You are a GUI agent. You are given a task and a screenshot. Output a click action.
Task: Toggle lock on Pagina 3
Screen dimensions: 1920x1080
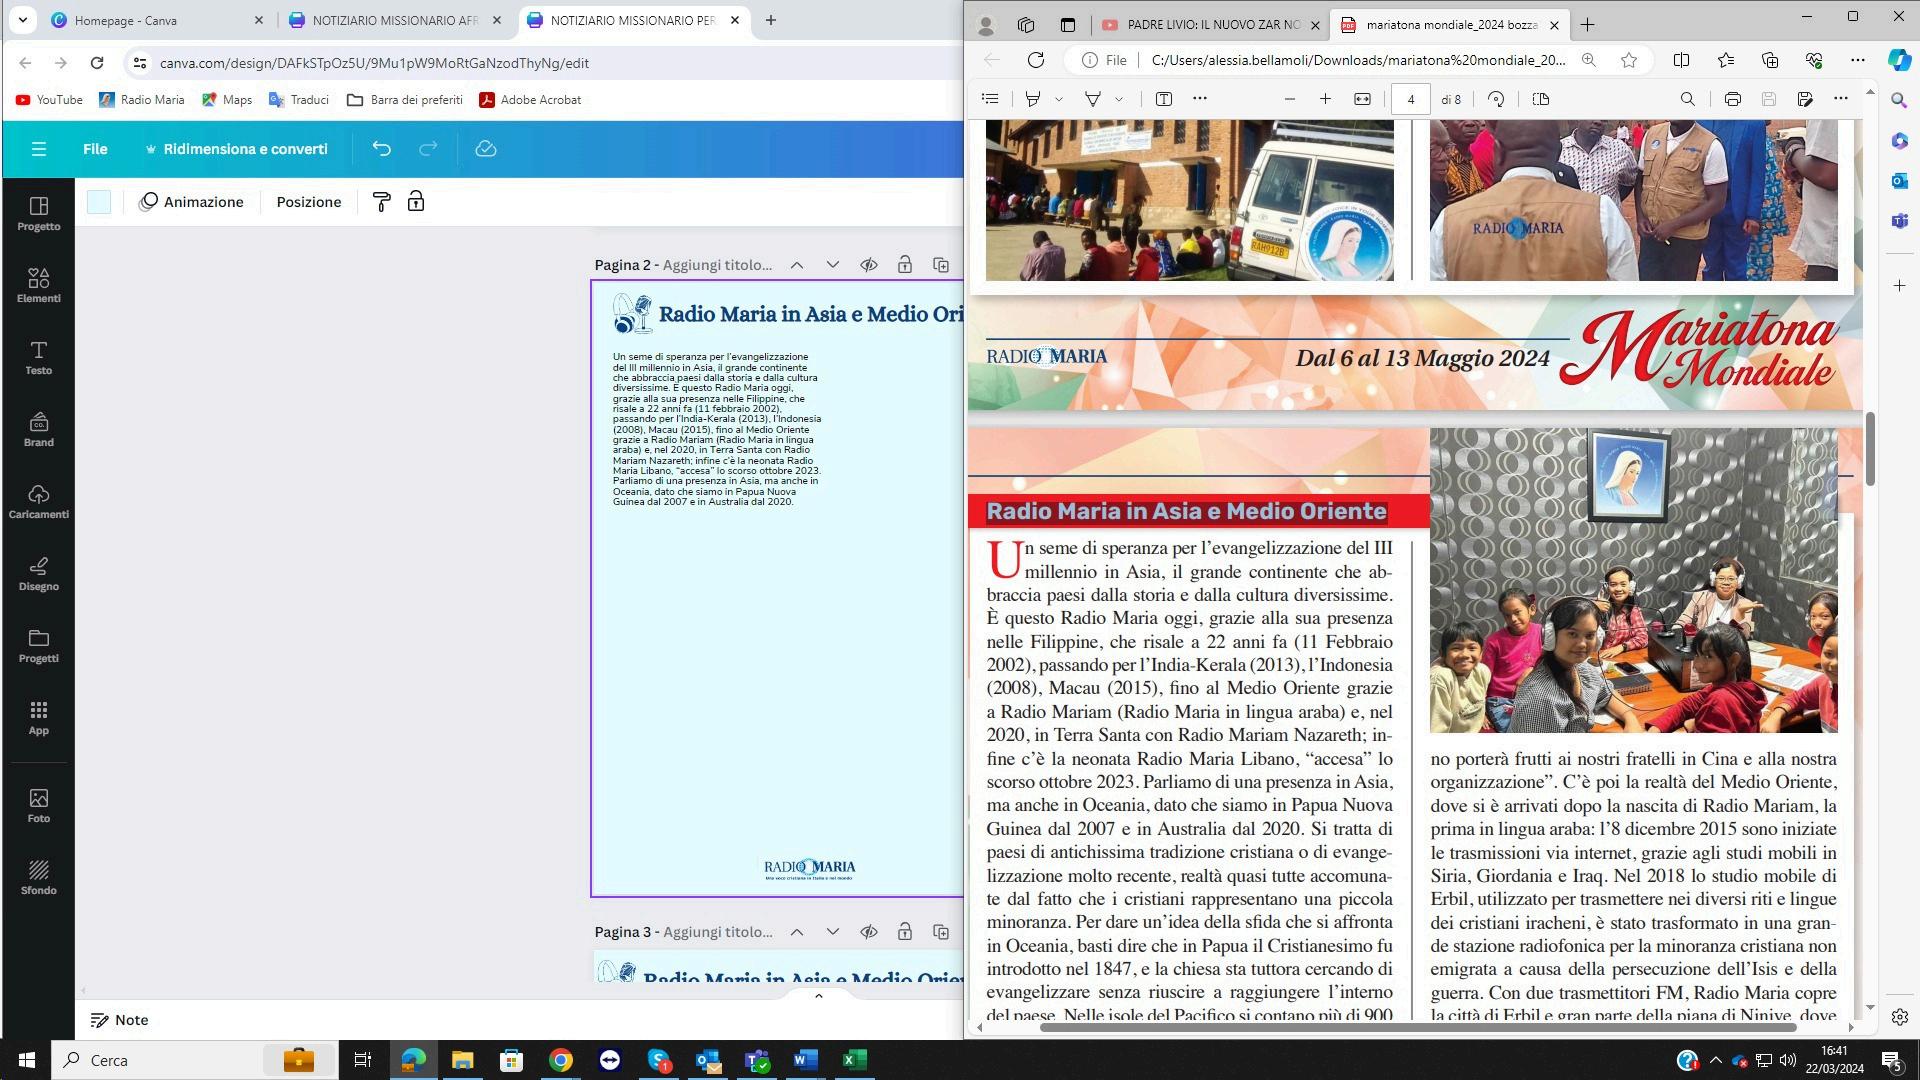pyautogui.click(x=904, y=932)
